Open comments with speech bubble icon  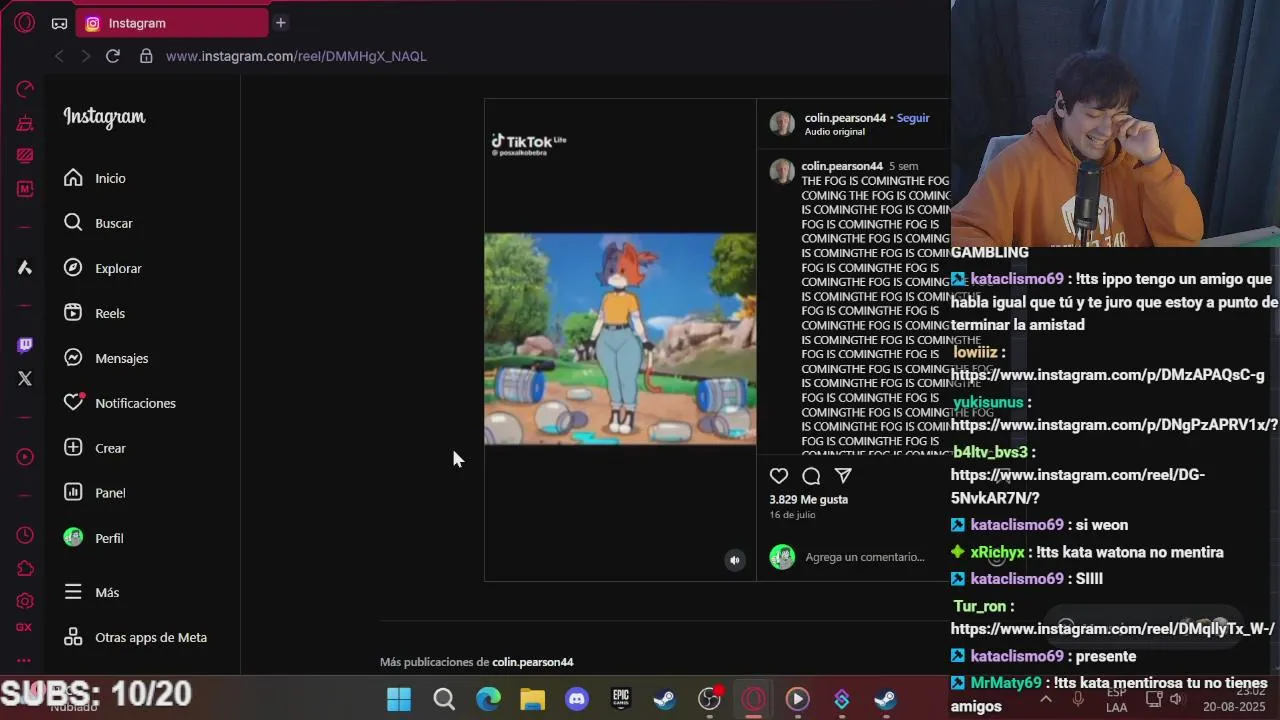coord(811,476)
